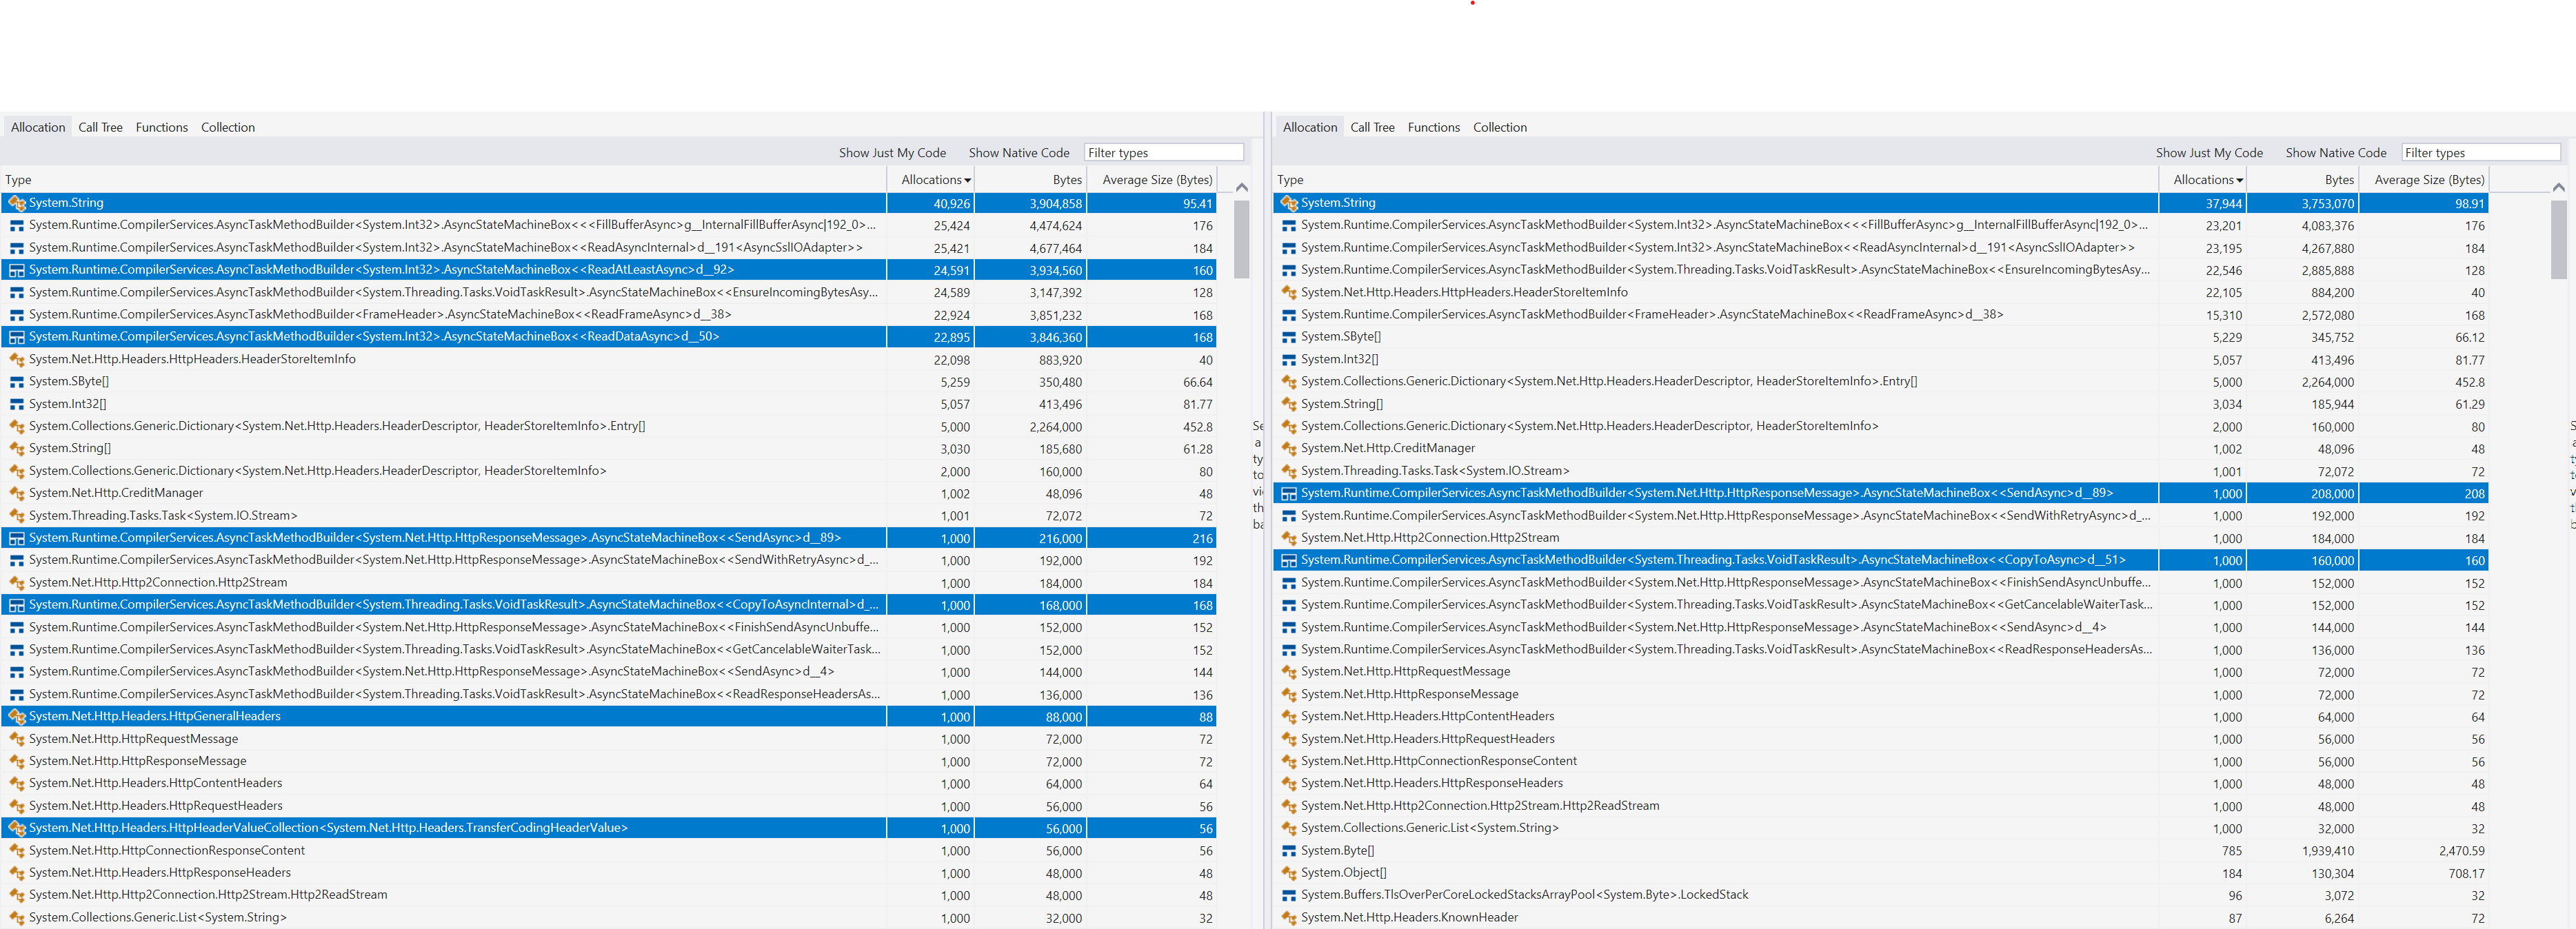Switch to Call Tree tab in left panel
The image size is (2576, 929).
100,127
